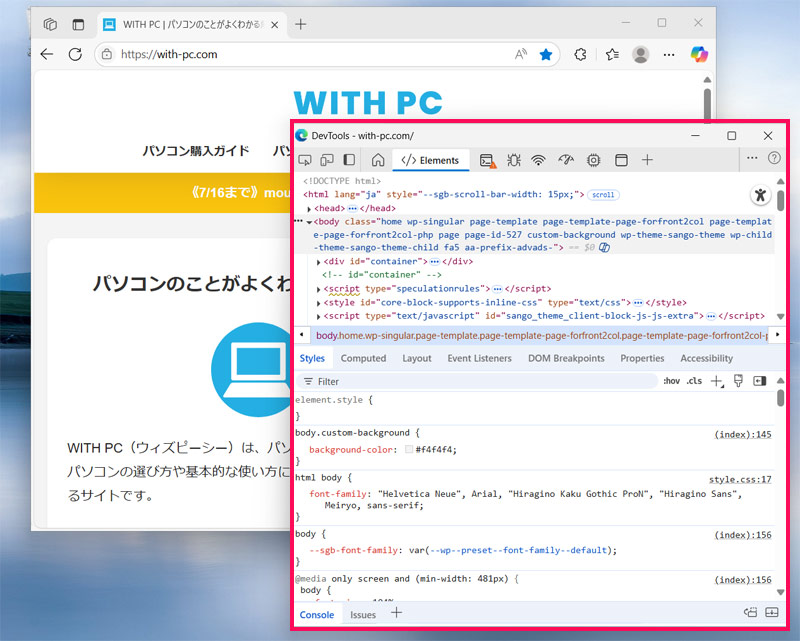
Task: Open the tab actions menu in Edge
Action: (78, 24)
